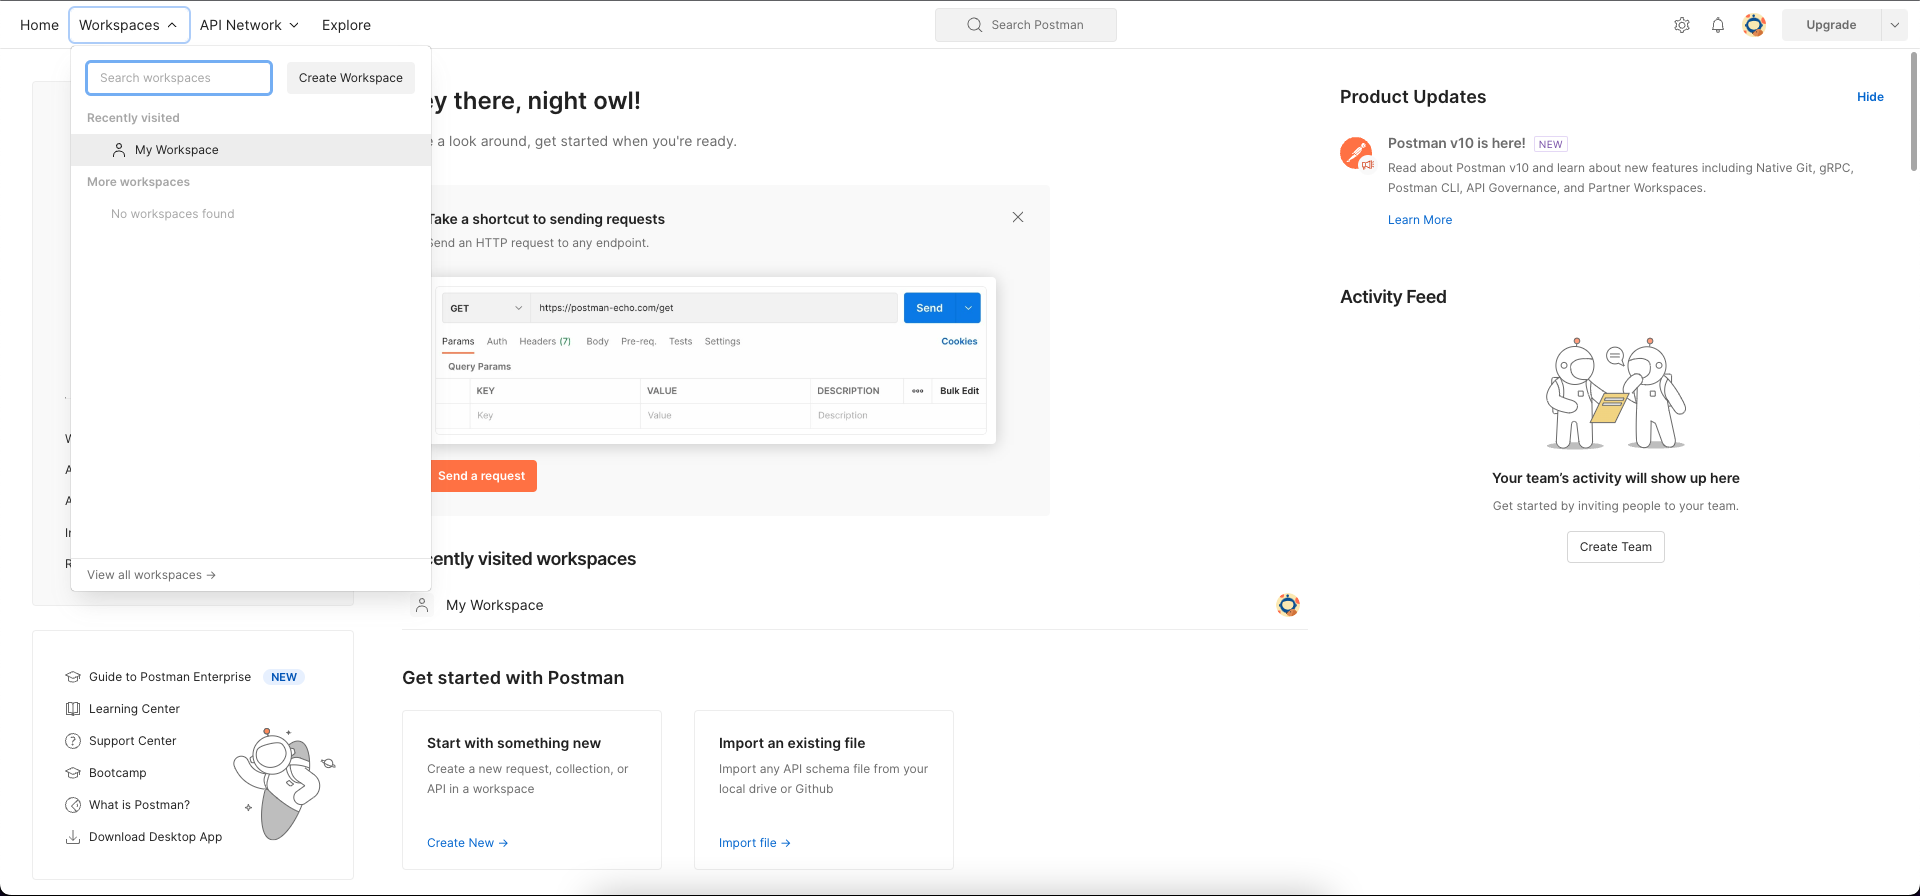
Task: Click the Bulk Edit link
Action: pos(959,391)
